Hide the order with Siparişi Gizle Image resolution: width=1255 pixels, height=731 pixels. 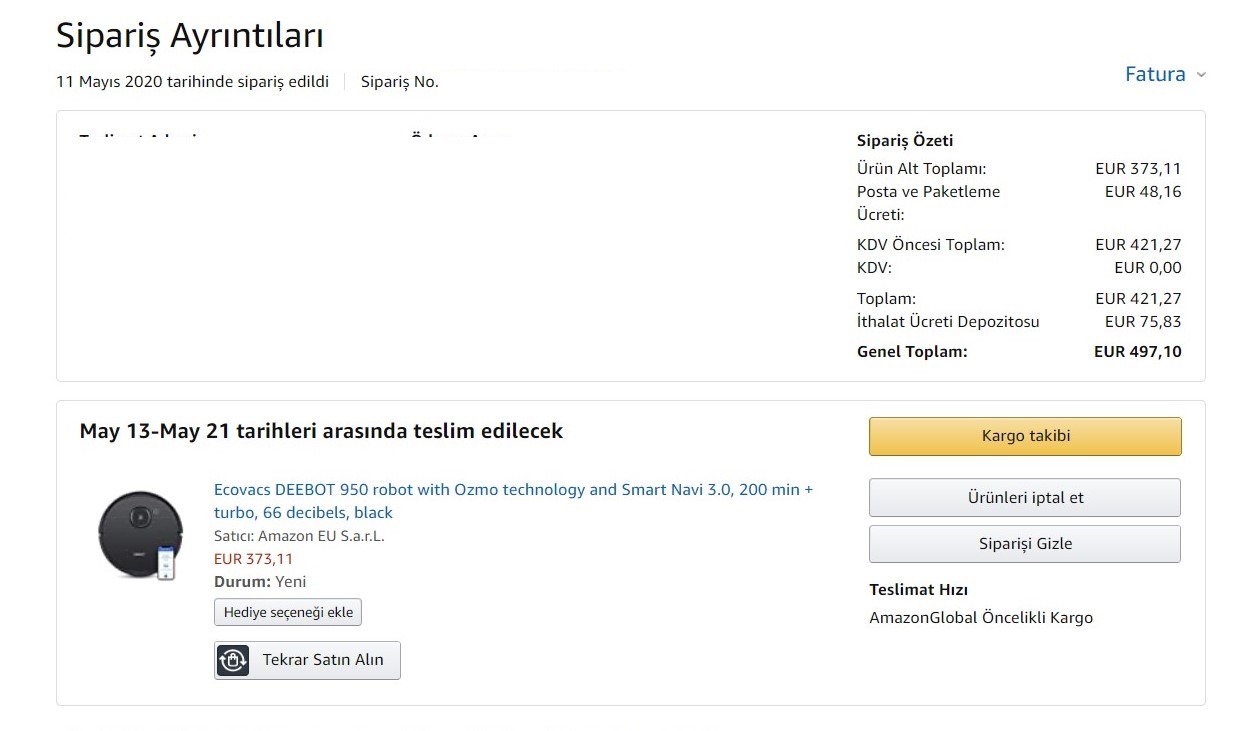1025,543
